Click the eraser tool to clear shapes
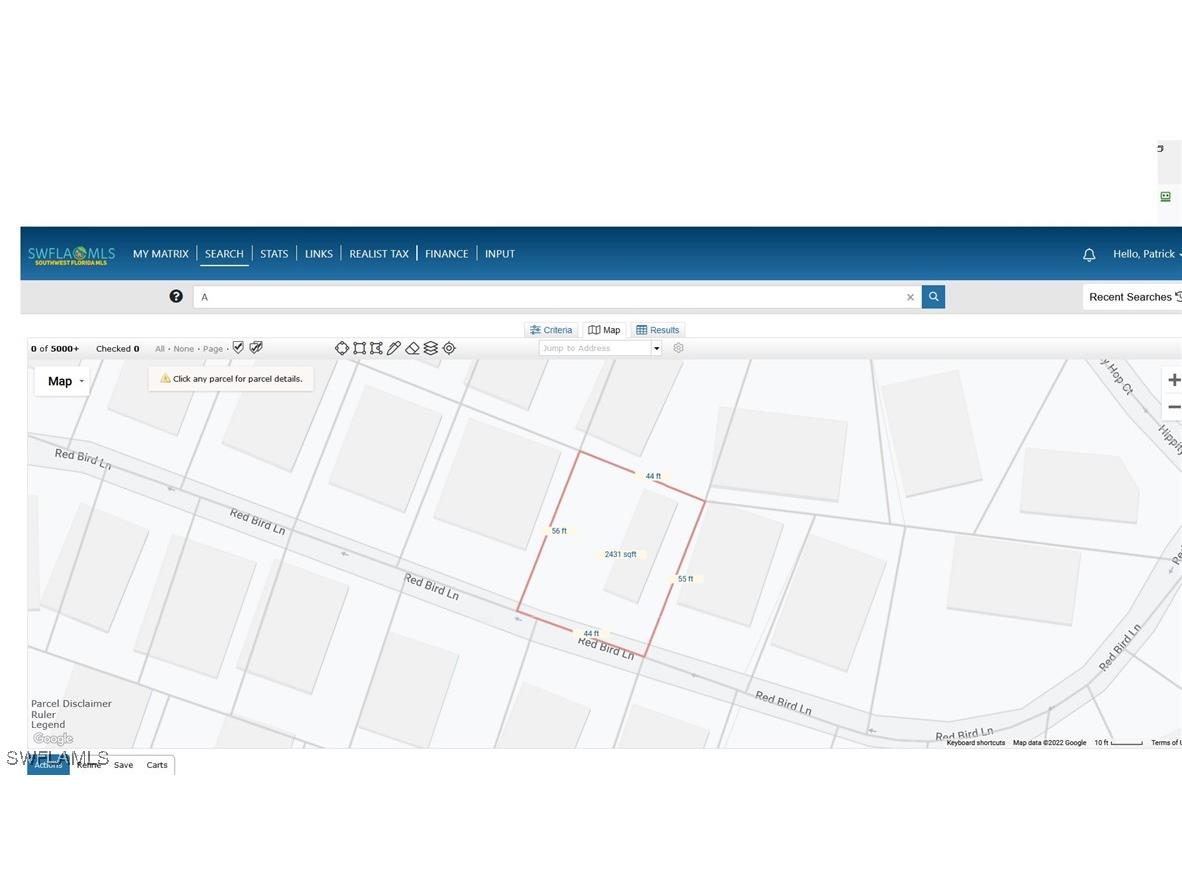1182x886 pixels. [x=412, y=348]
